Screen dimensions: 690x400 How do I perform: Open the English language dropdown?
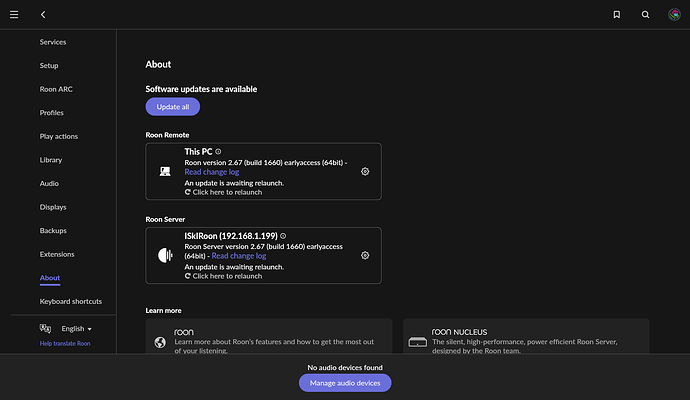coord(77,329)
